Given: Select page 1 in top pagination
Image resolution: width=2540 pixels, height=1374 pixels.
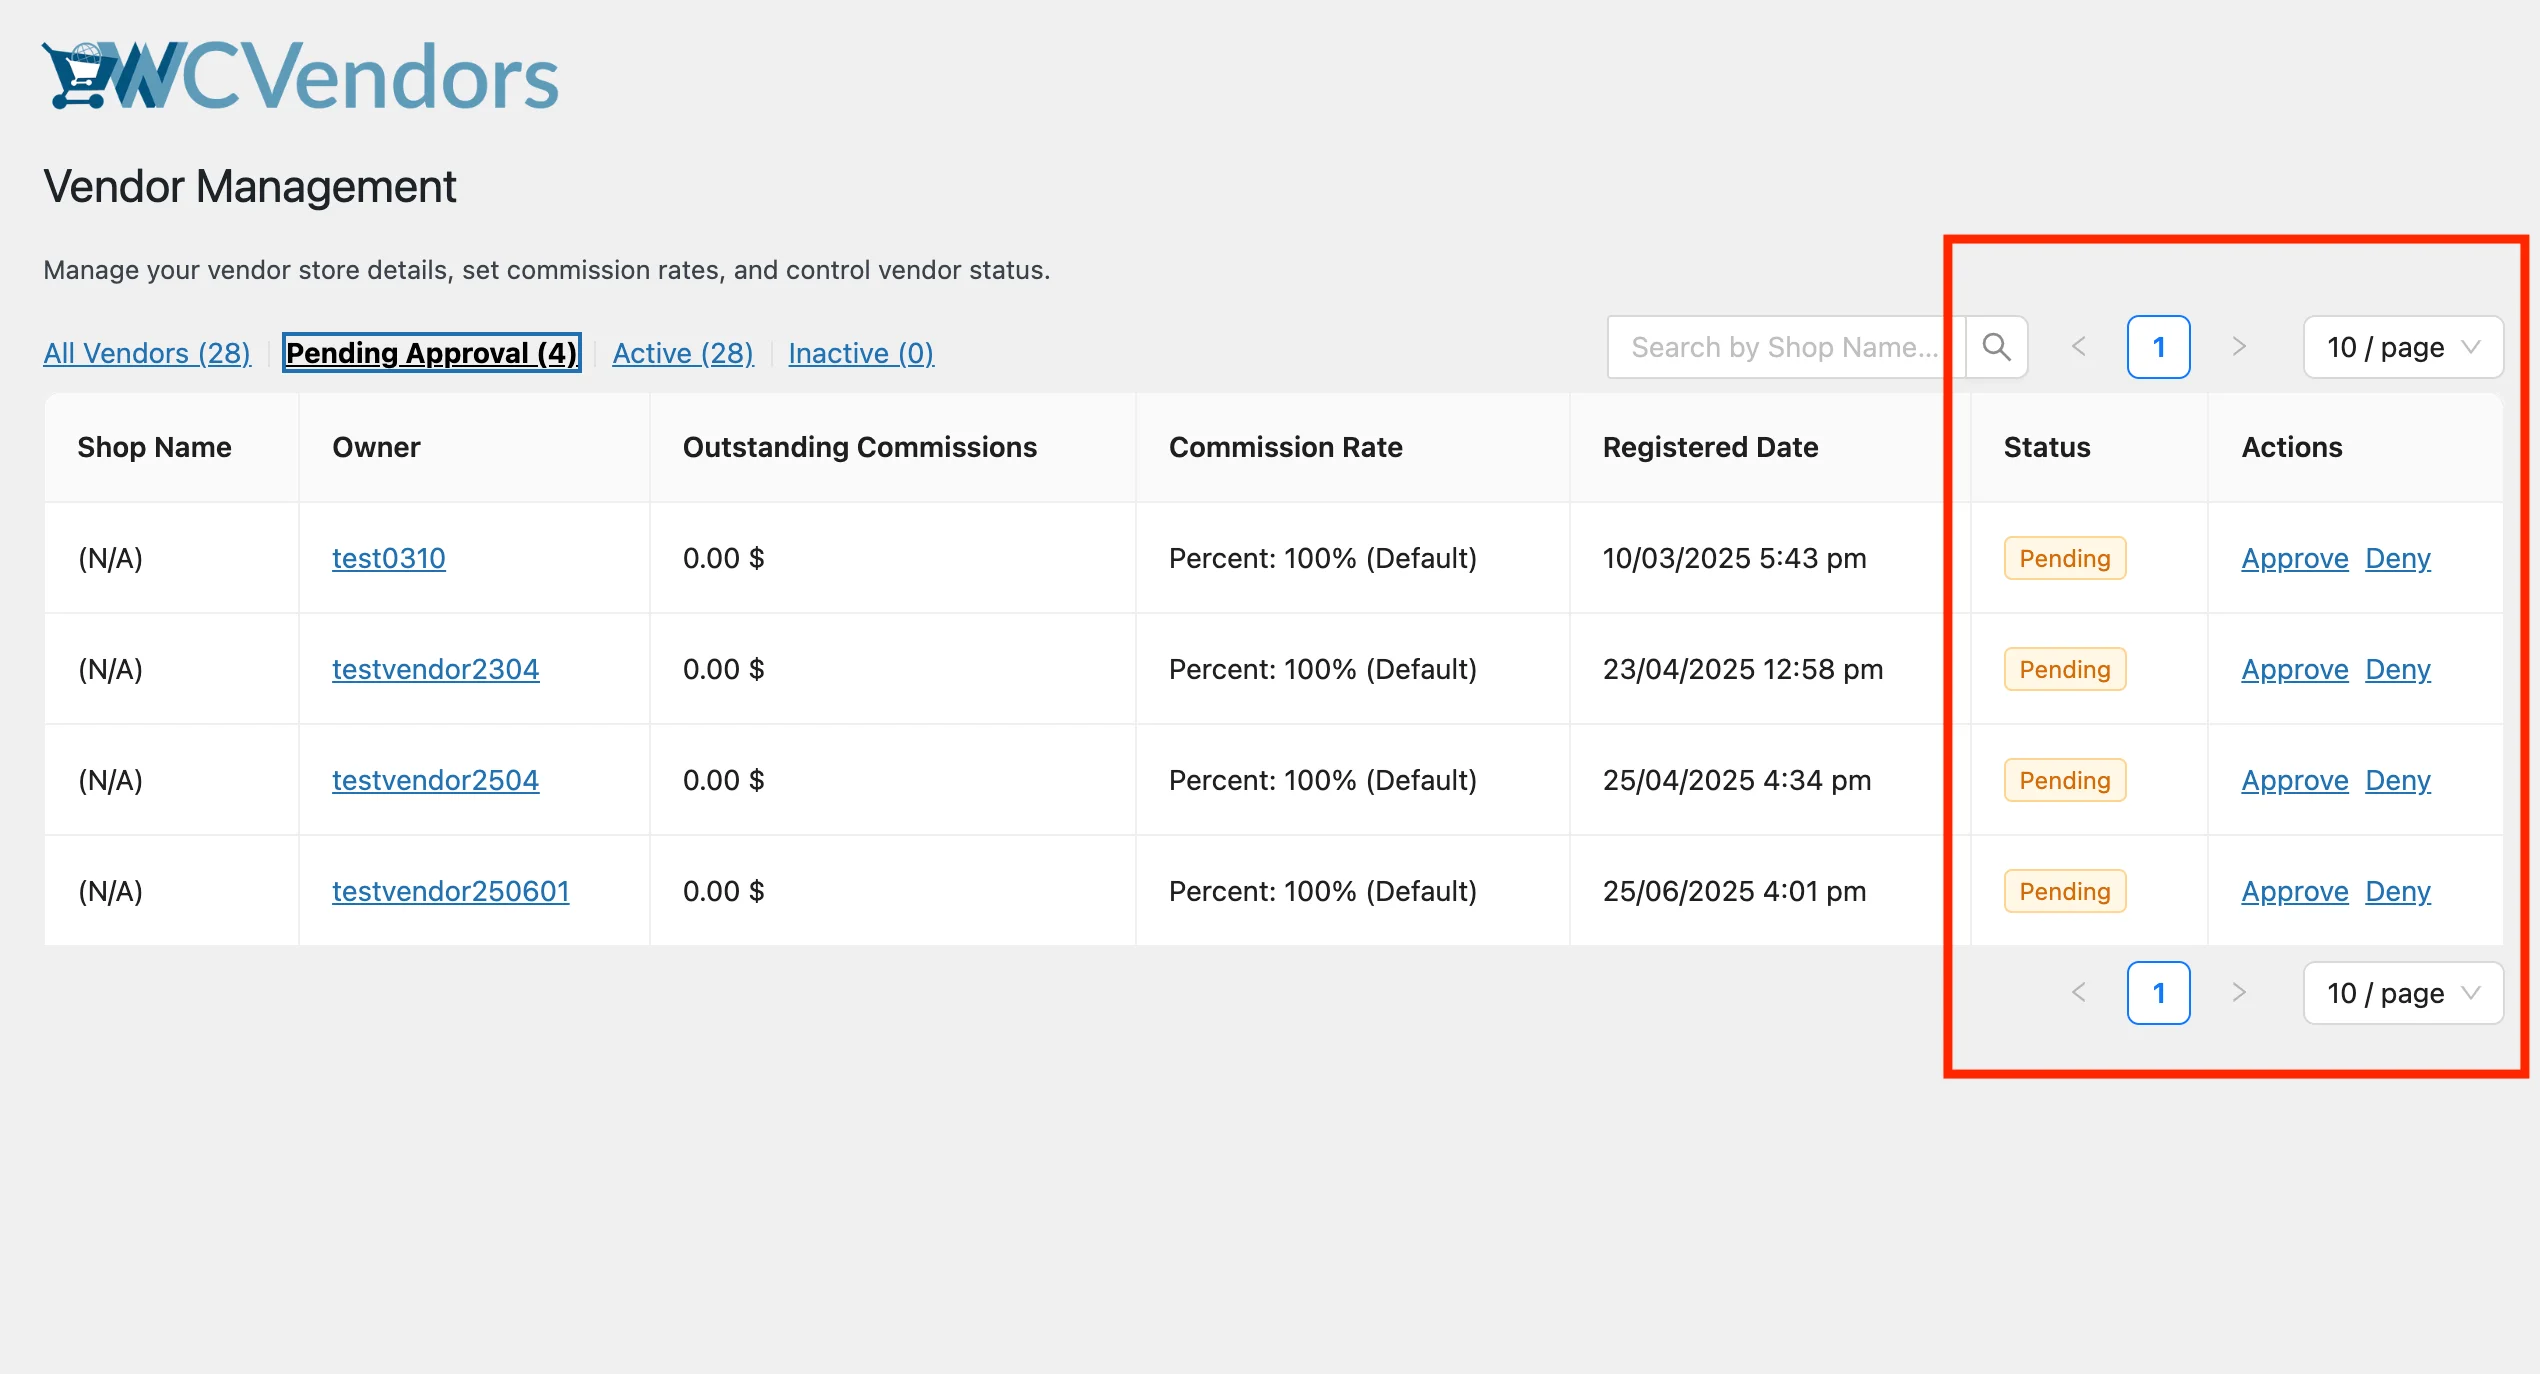Looking at the screenshot, I should [2158, 347].
